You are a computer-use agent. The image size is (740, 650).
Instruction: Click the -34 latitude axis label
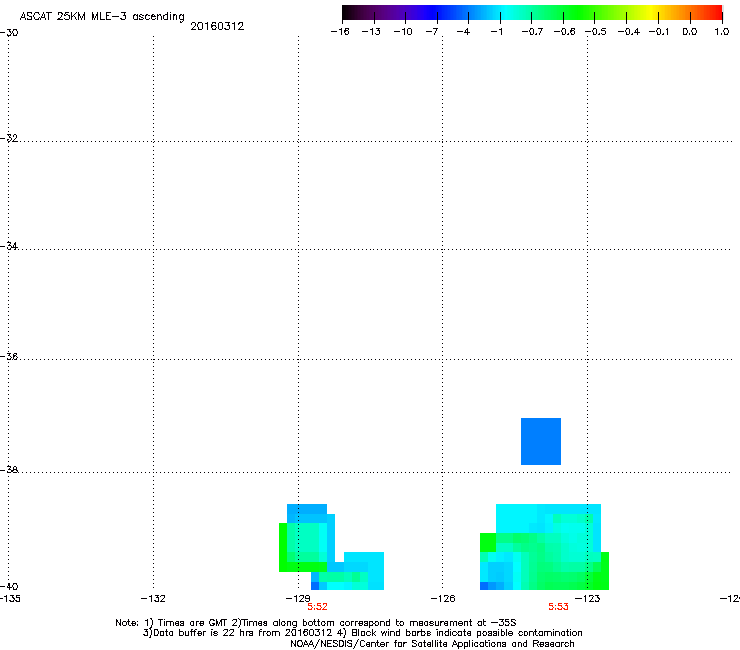click(x=9, y=246)
